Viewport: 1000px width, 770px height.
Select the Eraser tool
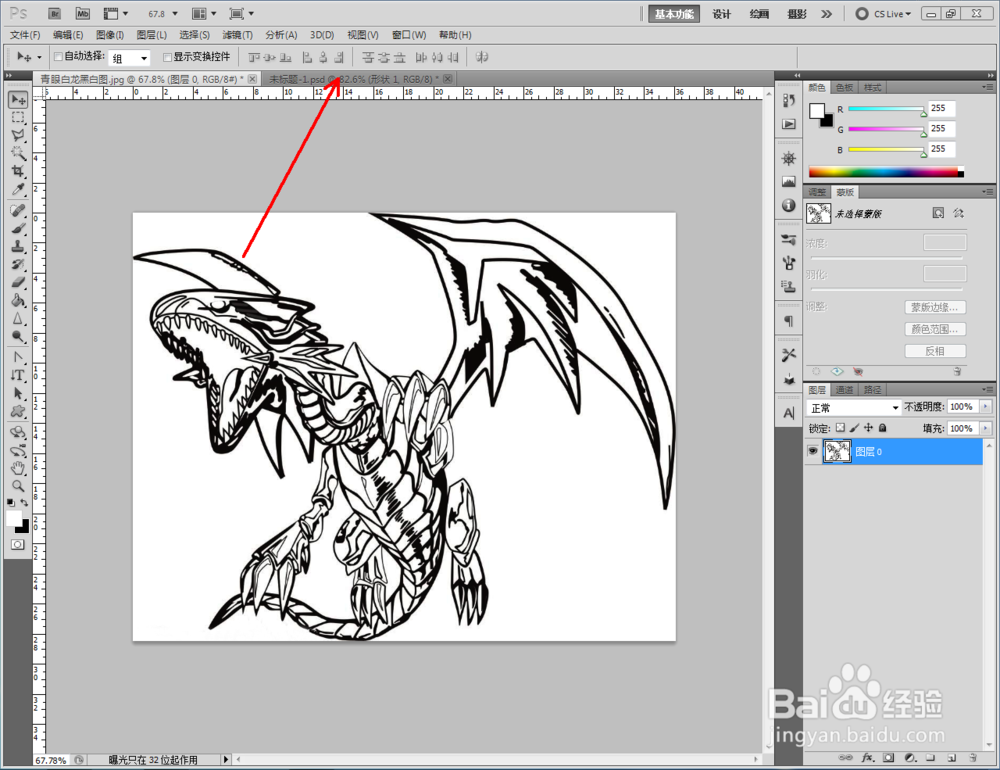(x=18, y=282)
